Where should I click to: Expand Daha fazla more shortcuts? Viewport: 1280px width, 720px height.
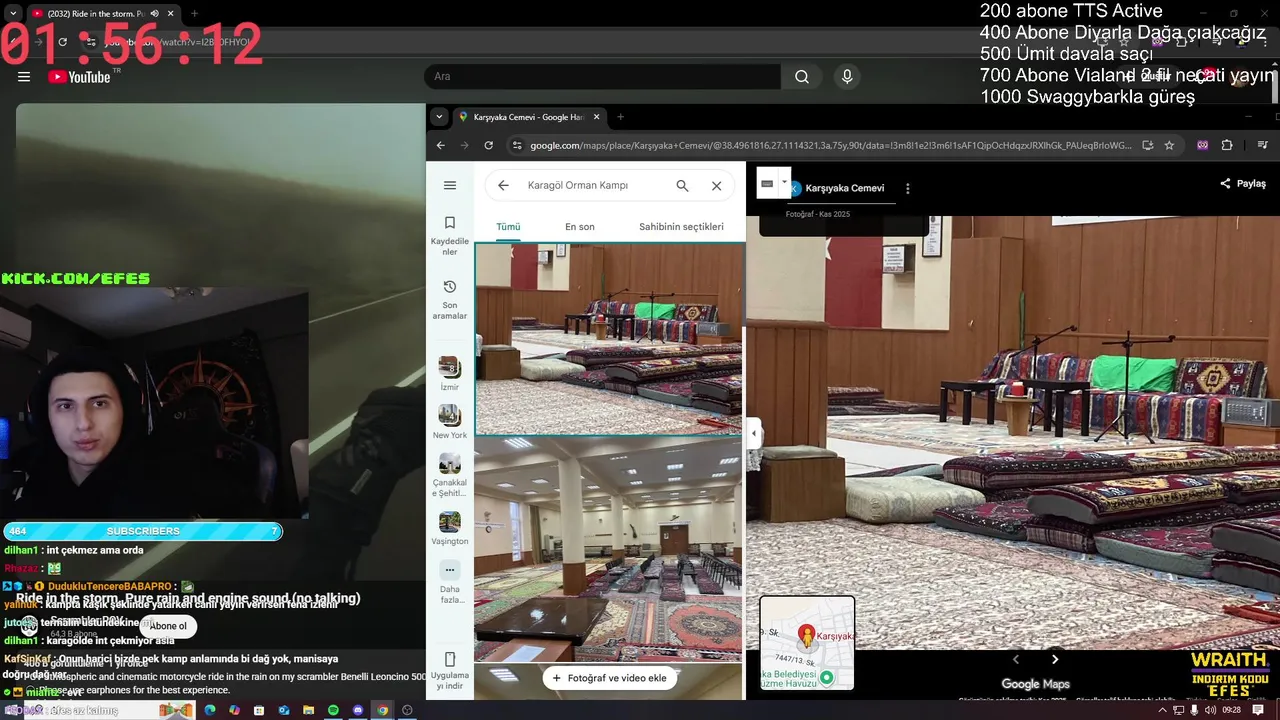pyautogui.click(x=450, y=582)
